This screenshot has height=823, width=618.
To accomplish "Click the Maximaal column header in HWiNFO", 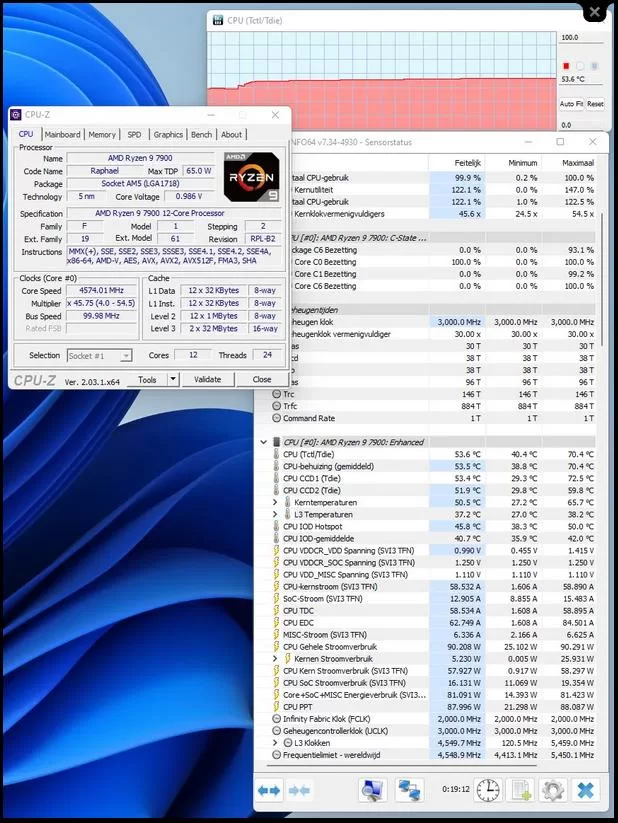I will [570, 163].
